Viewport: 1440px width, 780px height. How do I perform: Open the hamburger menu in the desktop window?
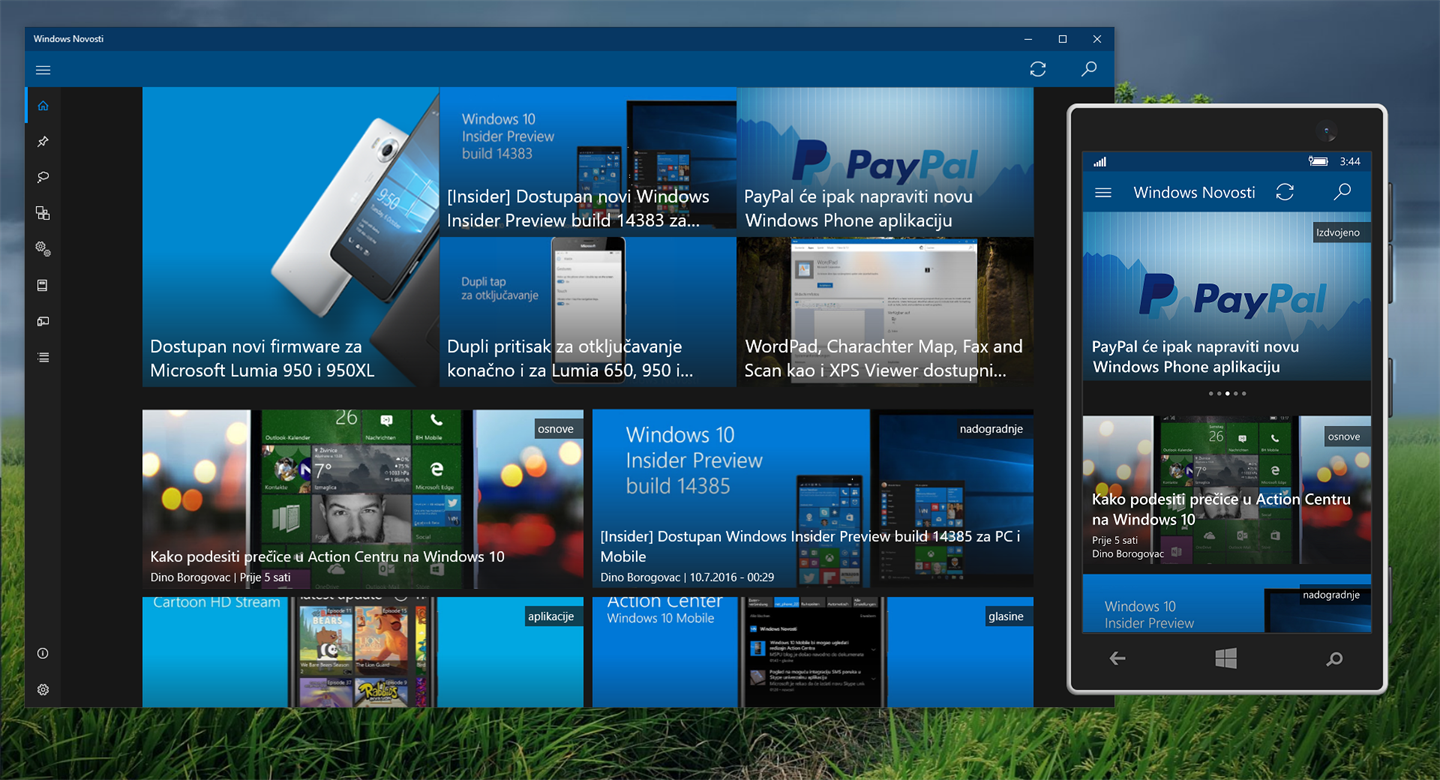(x=43, y=70)
